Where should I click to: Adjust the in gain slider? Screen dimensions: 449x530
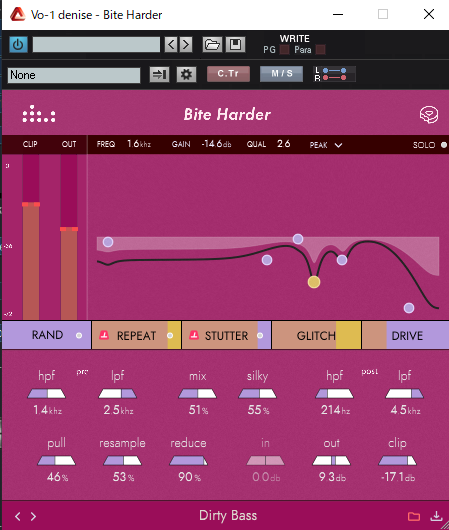(x=265, y=460)
